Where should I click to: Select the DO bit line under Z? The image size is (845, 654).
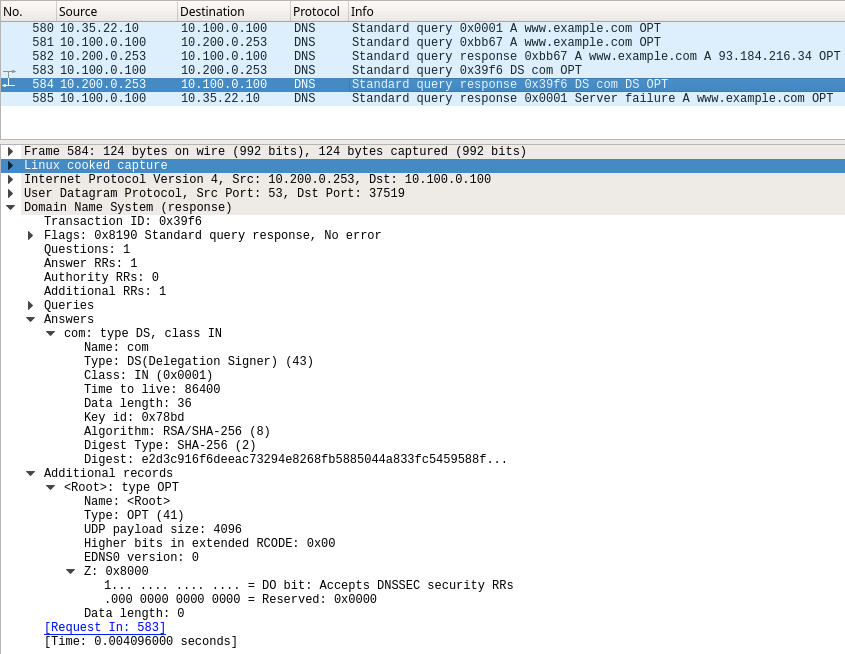[308, 586]
